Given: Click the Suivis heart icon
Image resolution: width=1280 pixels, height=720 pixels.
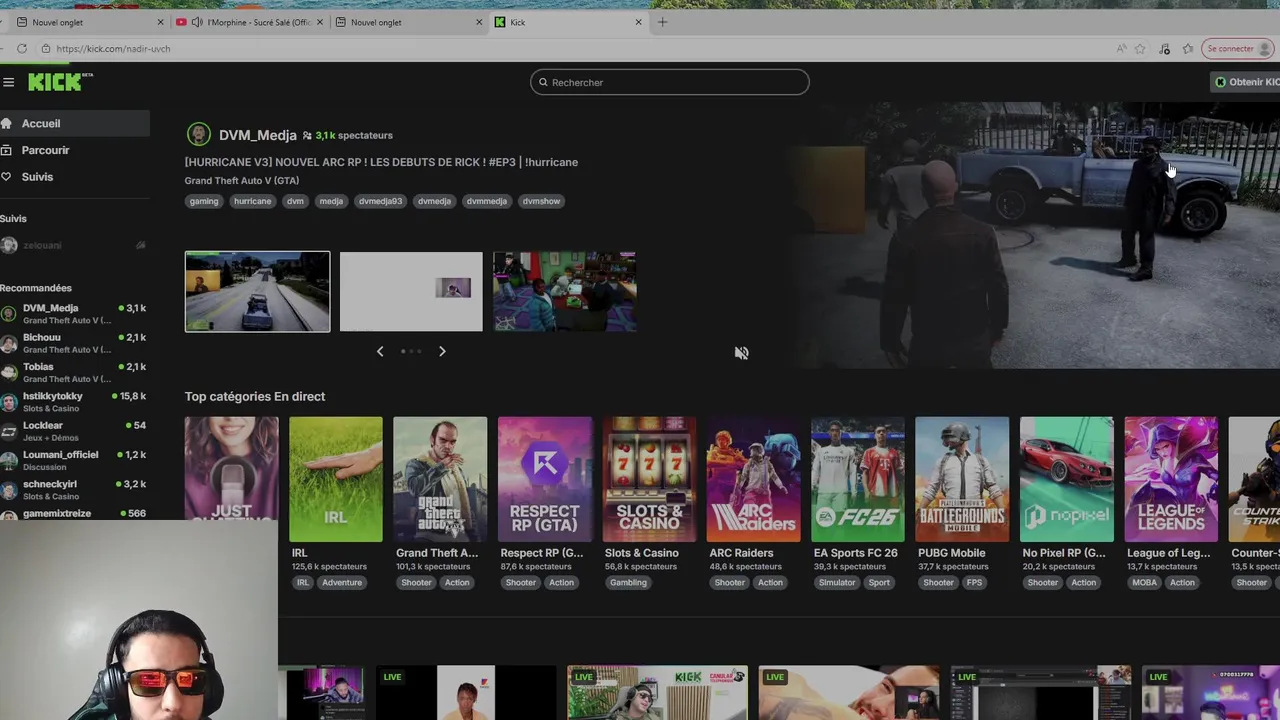Looking at the screenshot, I should tap(8, 177).
